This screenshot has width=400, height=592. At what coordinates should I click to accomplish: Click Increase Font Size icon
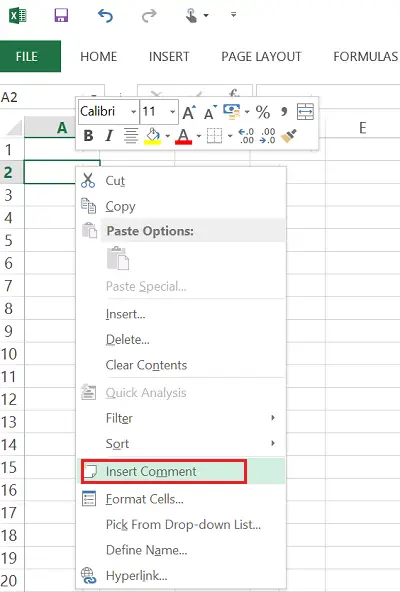click(x=189, y=112)
